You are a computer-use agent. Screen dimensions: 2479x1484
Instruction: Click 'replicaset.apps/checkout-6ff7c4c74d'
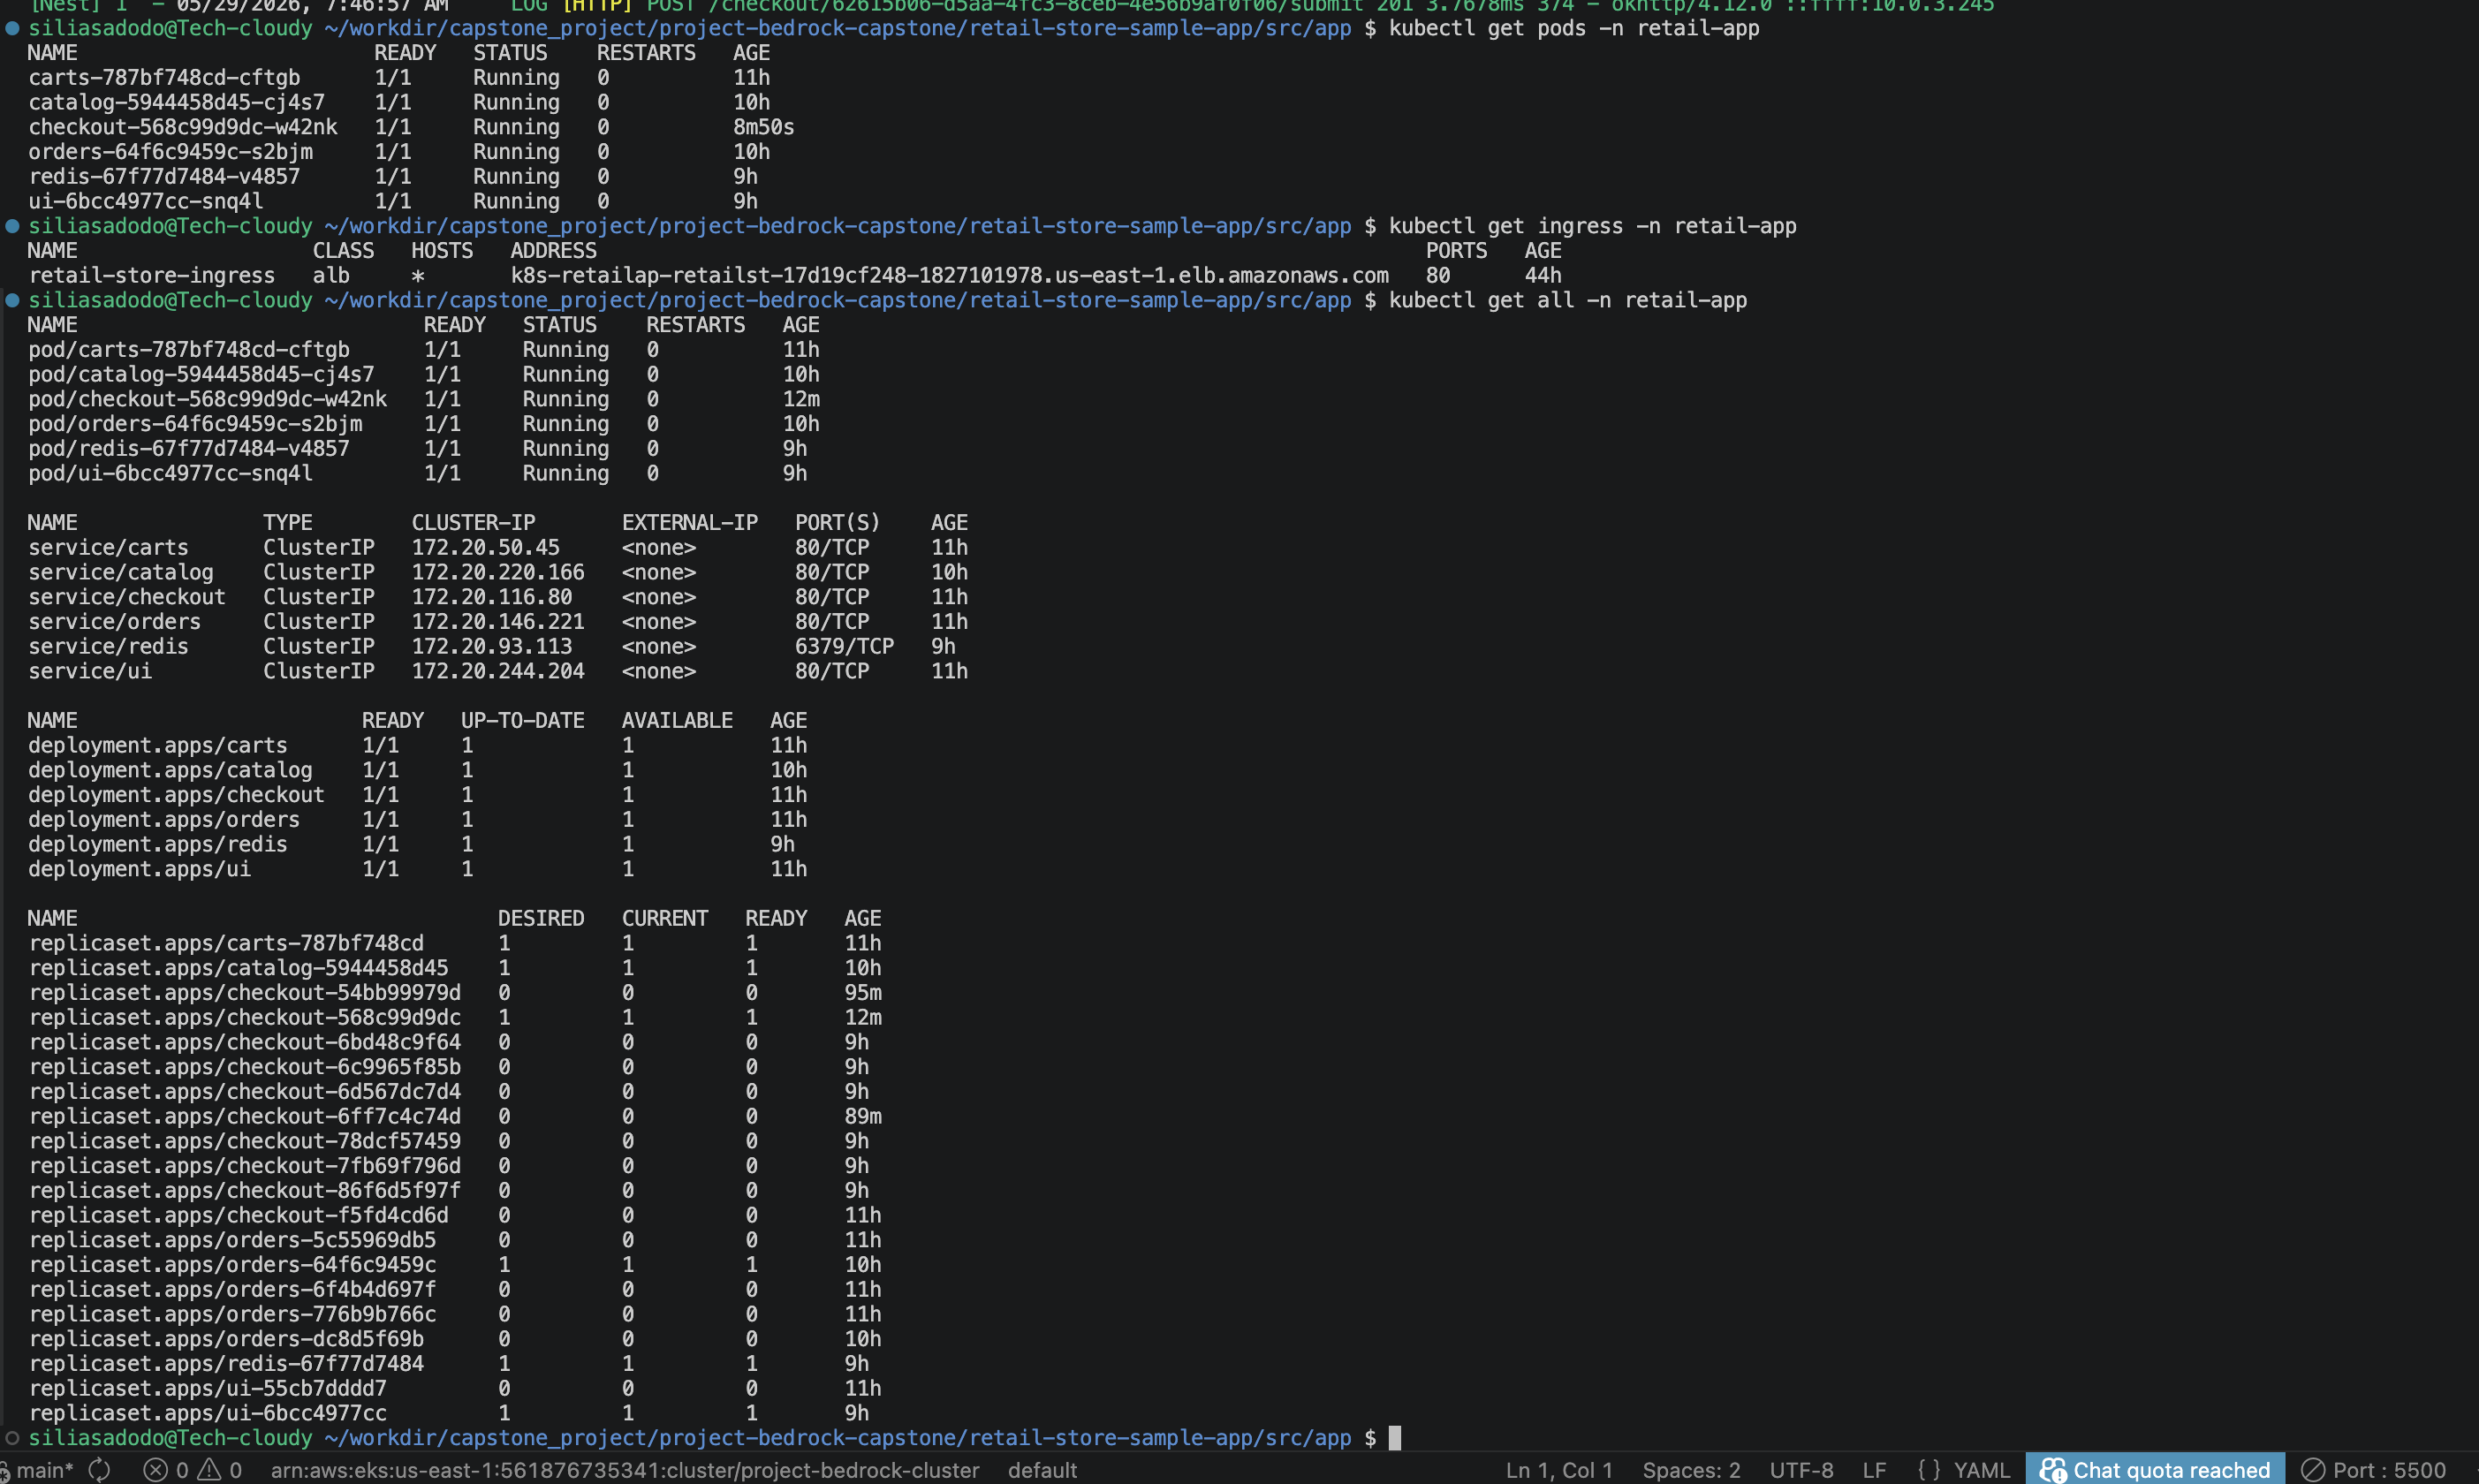pyautogui.click(x=244, y=1116)
